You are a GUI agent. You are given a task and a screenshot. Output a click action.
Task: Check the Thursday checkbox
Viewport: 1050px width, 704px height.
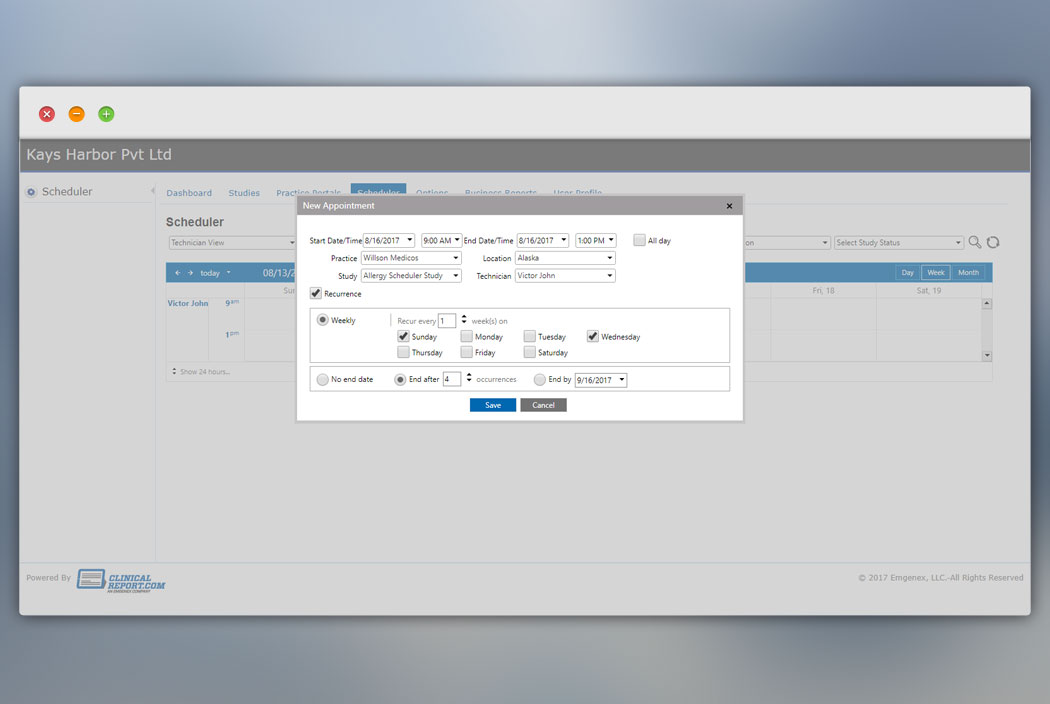403,352
